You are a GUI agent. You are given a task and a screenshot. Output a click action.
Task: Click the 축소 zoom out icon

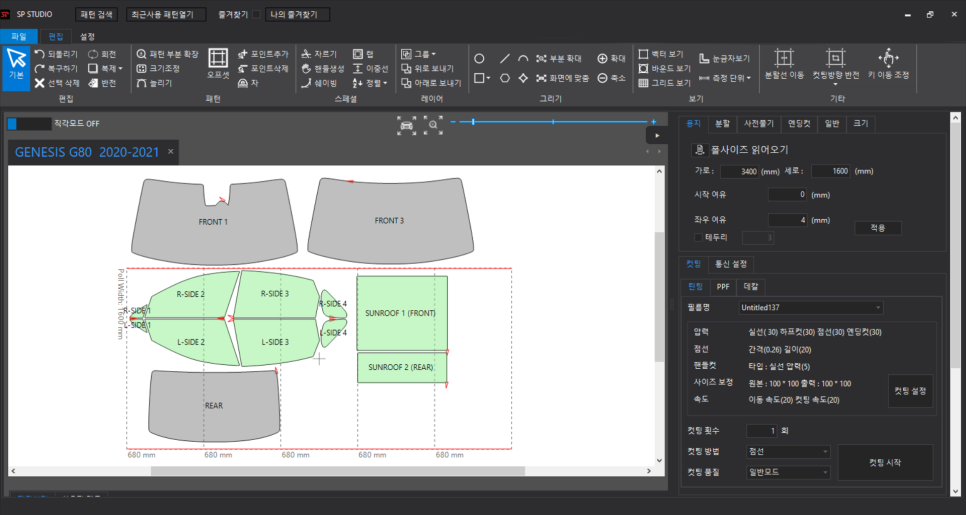click(603, 78)
